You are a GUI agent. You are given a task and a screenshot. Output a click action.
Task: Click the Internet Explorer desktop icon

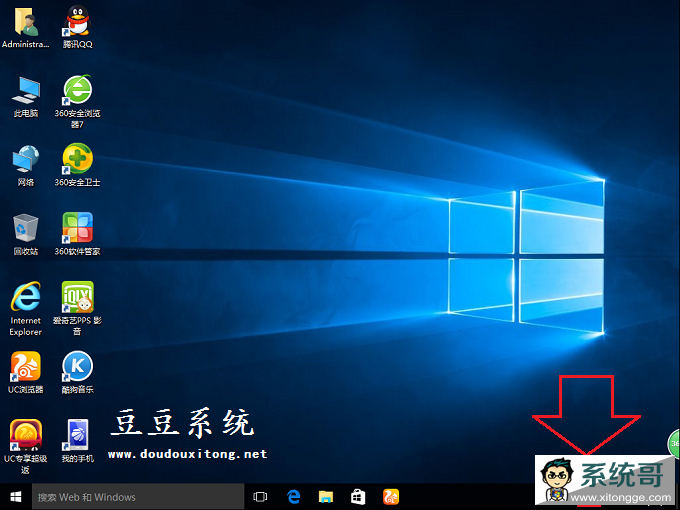(x=25, y=297)
